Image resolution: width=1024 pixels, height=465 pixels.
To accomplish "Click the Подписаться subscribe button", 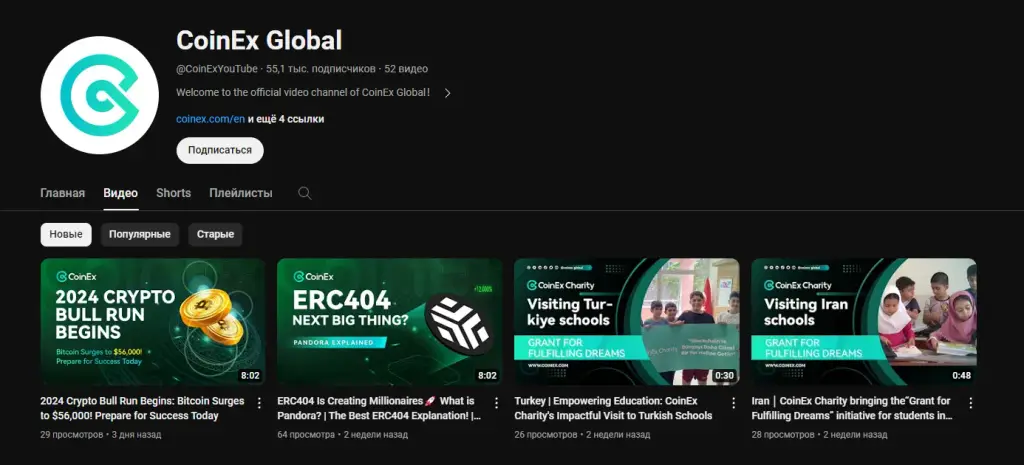I will (220, 150).
